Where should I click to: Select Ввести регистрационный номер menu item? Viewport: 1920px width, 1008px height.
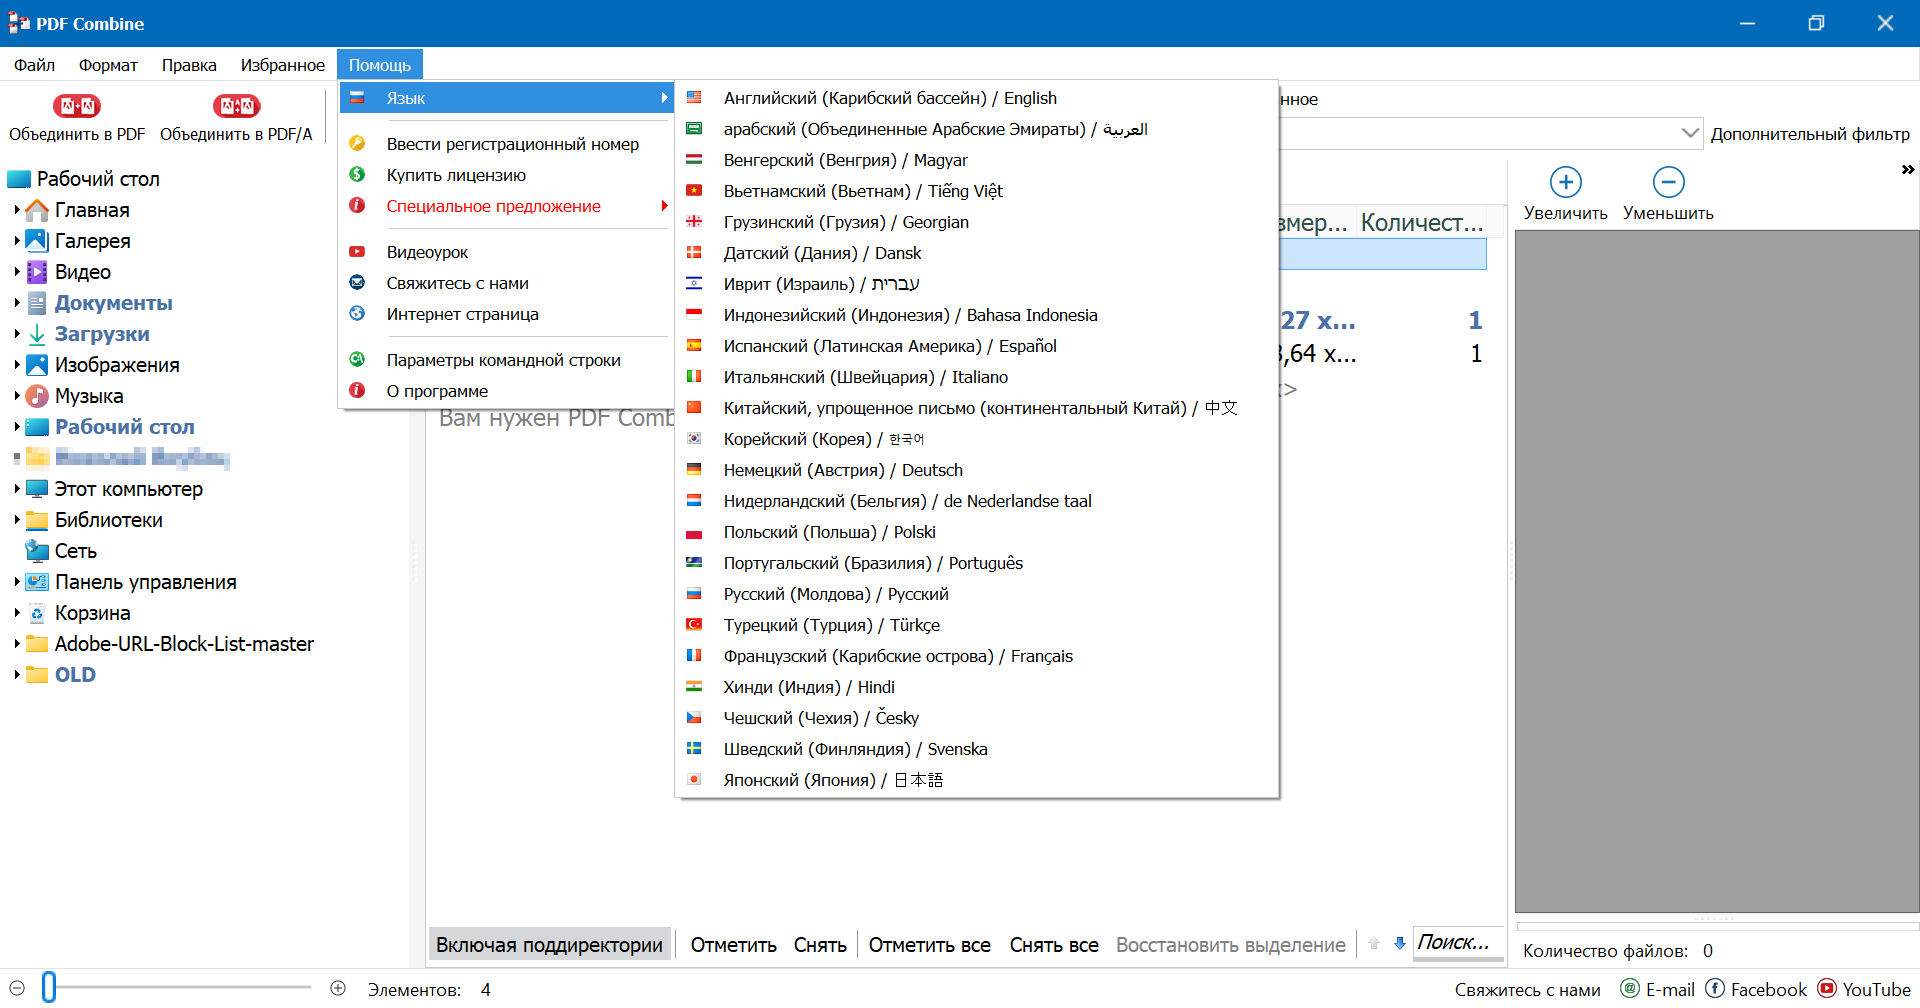(508, 144)
